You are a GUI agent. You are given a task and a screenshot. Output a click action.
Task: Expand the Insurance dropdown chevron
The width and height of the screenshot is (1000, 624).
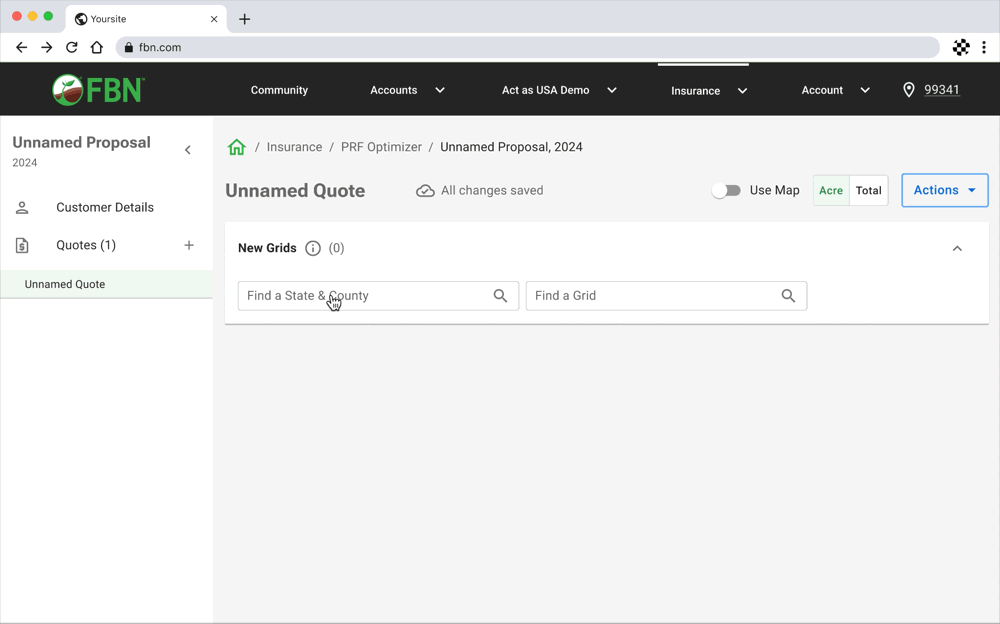pos(742,91)
